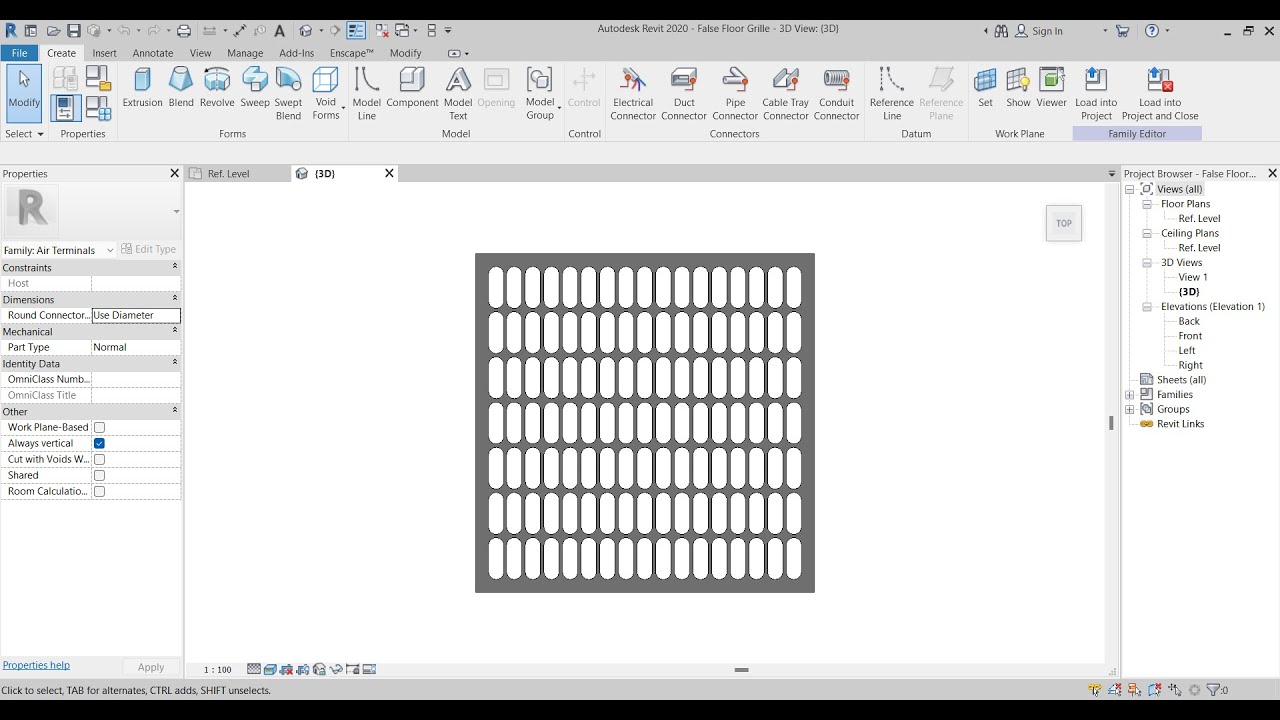Click Load into Project and Close
The height and width of the screenshot is (720, 1280).
[x=1160, y=93]
